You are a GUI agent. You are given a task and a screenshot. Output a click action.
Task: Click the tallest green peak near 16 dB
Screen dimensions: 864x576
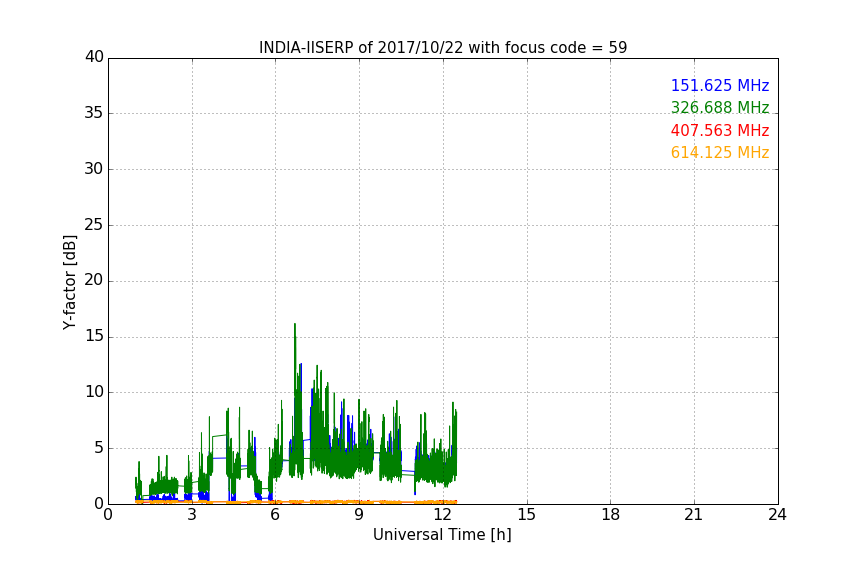[295, 325]
